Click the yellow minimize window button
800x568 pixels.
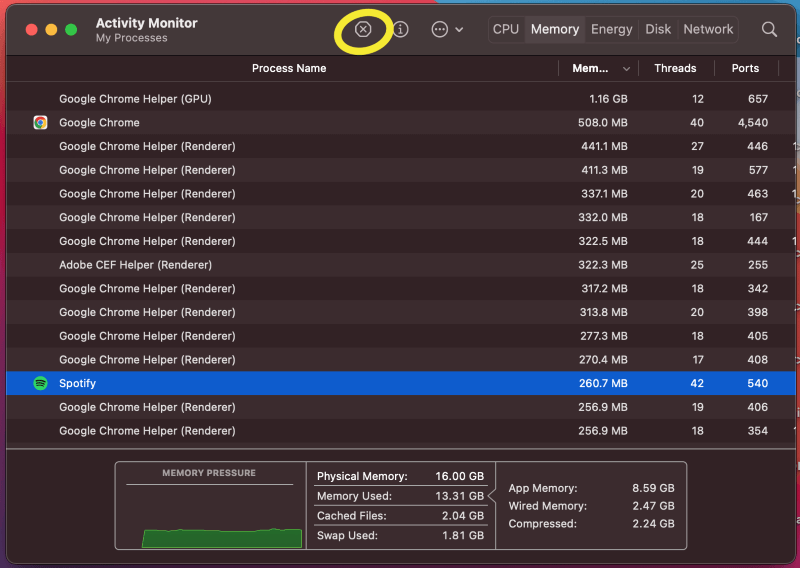pyautogui.click(x=51, y=30)
